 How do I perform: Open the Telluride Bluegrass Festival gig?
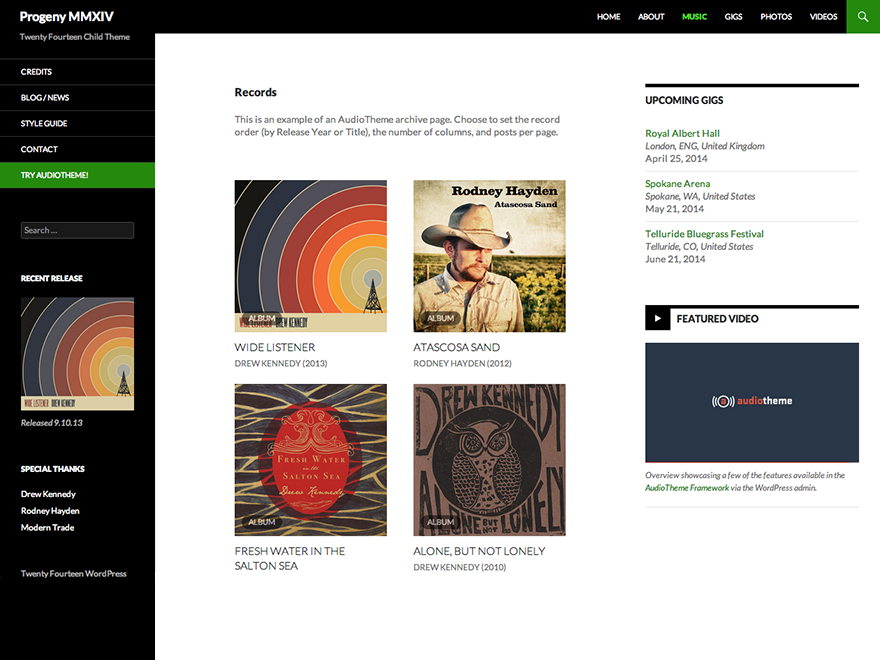coord(704,234)
